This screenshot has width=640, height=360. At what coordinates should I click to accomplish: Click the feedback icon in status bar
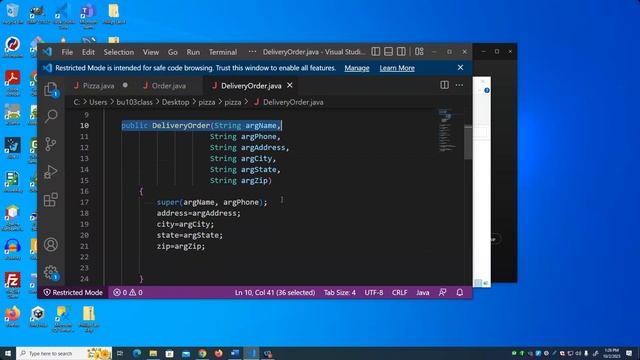point(442,292)
